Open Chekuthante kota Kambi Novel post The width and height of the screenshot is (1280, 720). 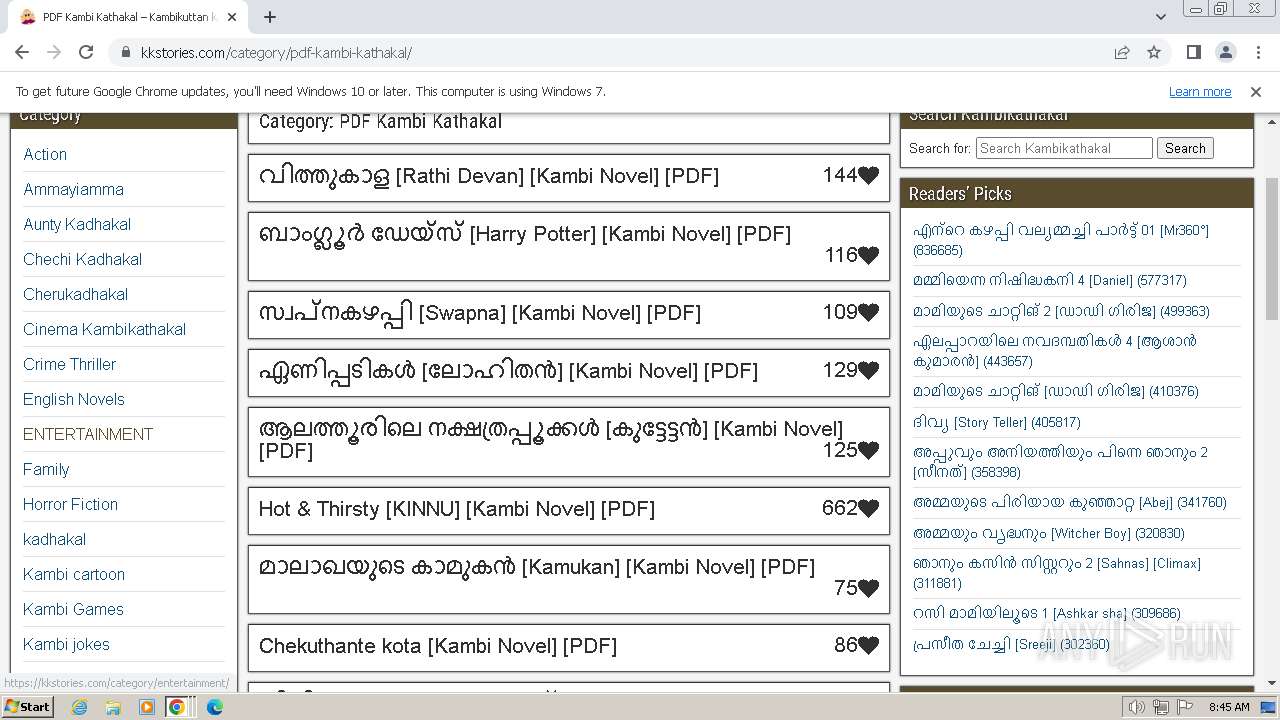(438, 646)
